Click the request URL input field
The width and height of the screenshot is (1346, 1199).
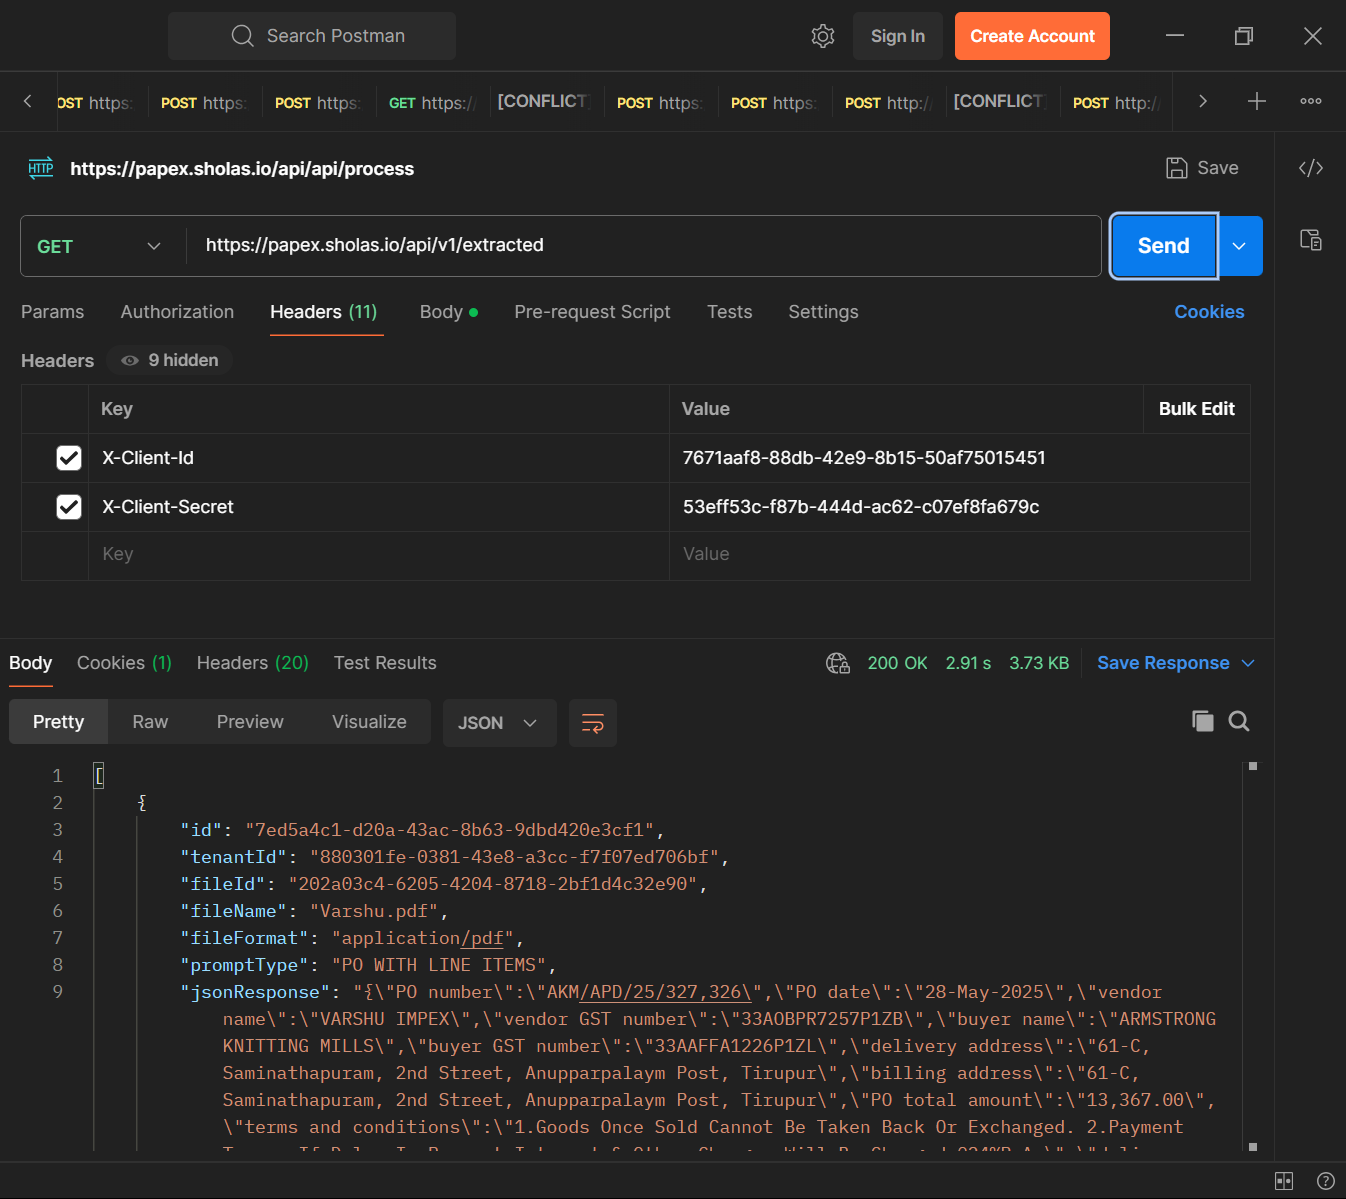pos(643,246)
